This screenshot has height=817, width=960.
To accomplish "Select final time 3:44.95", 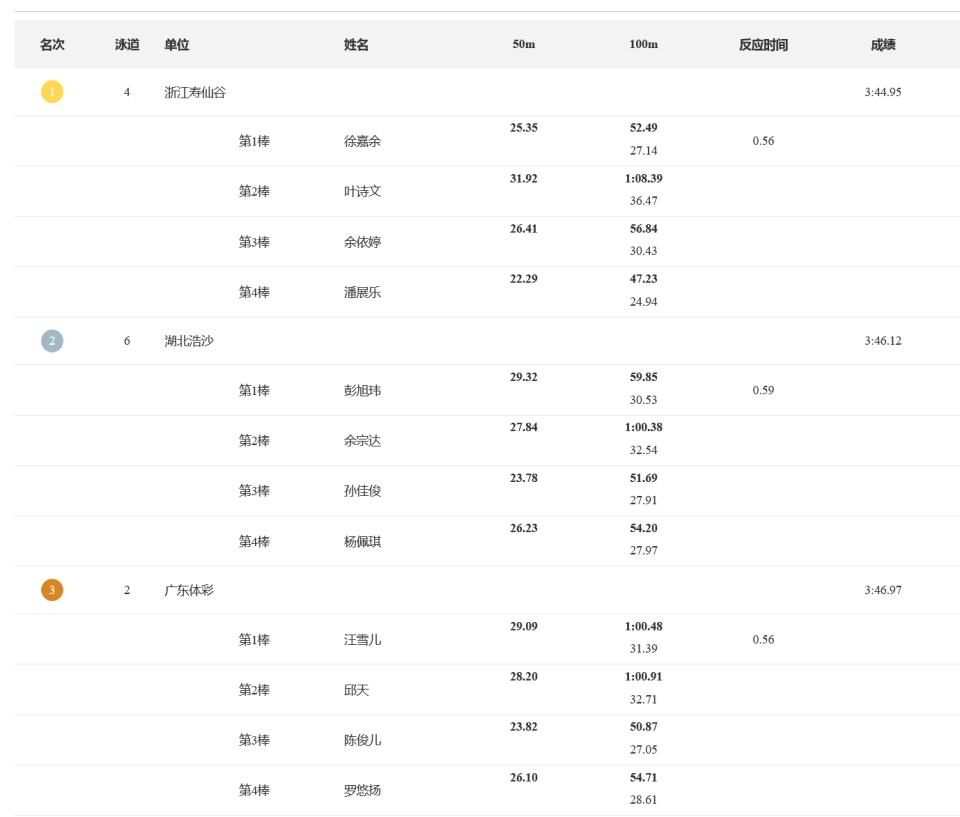I will (883, 92).
